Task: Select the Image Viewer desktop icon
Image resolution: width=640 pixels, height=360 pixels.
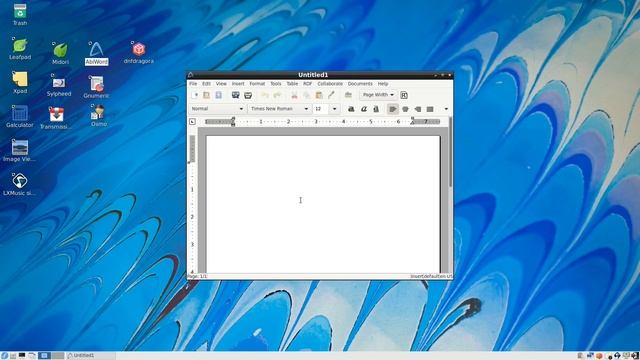Action: point(20,150)
